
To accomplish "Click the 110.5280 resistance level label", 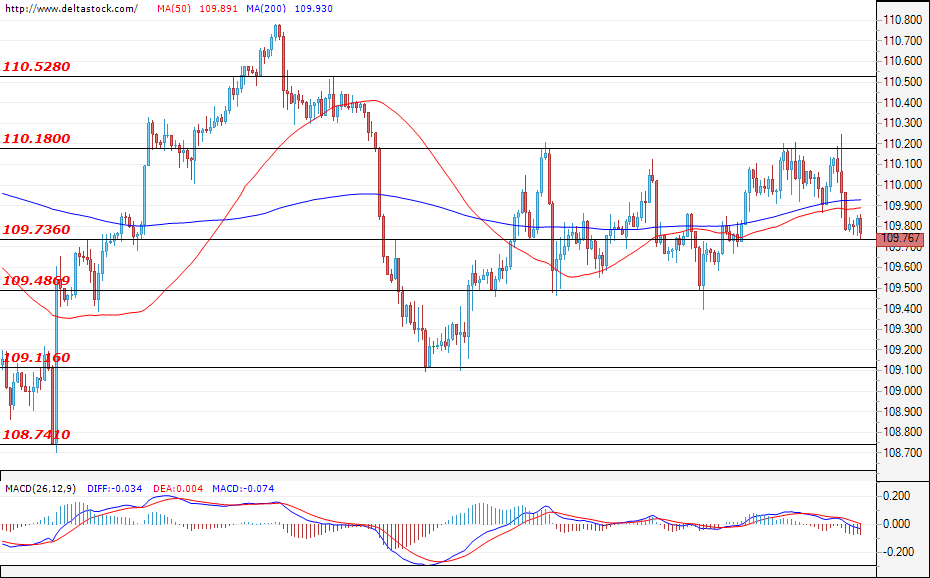I will tap(36, 66).
